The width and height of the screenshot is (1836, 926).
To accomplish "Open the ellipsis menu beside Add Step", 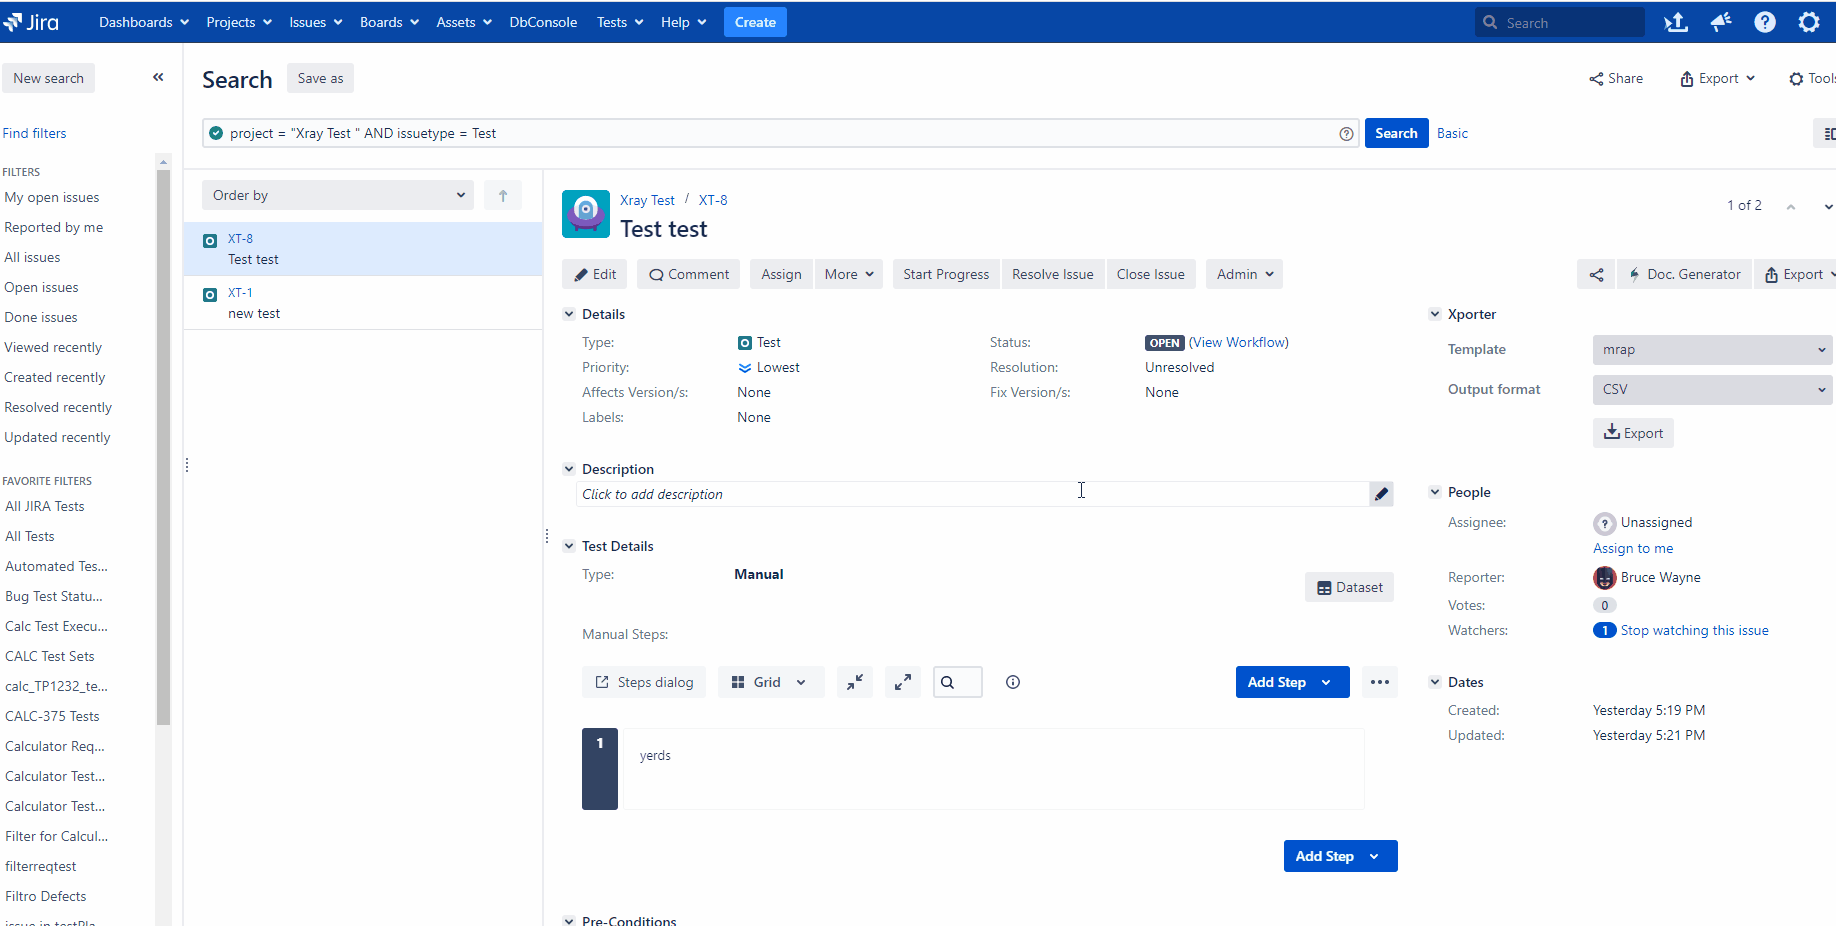I will click(1380, 681).
